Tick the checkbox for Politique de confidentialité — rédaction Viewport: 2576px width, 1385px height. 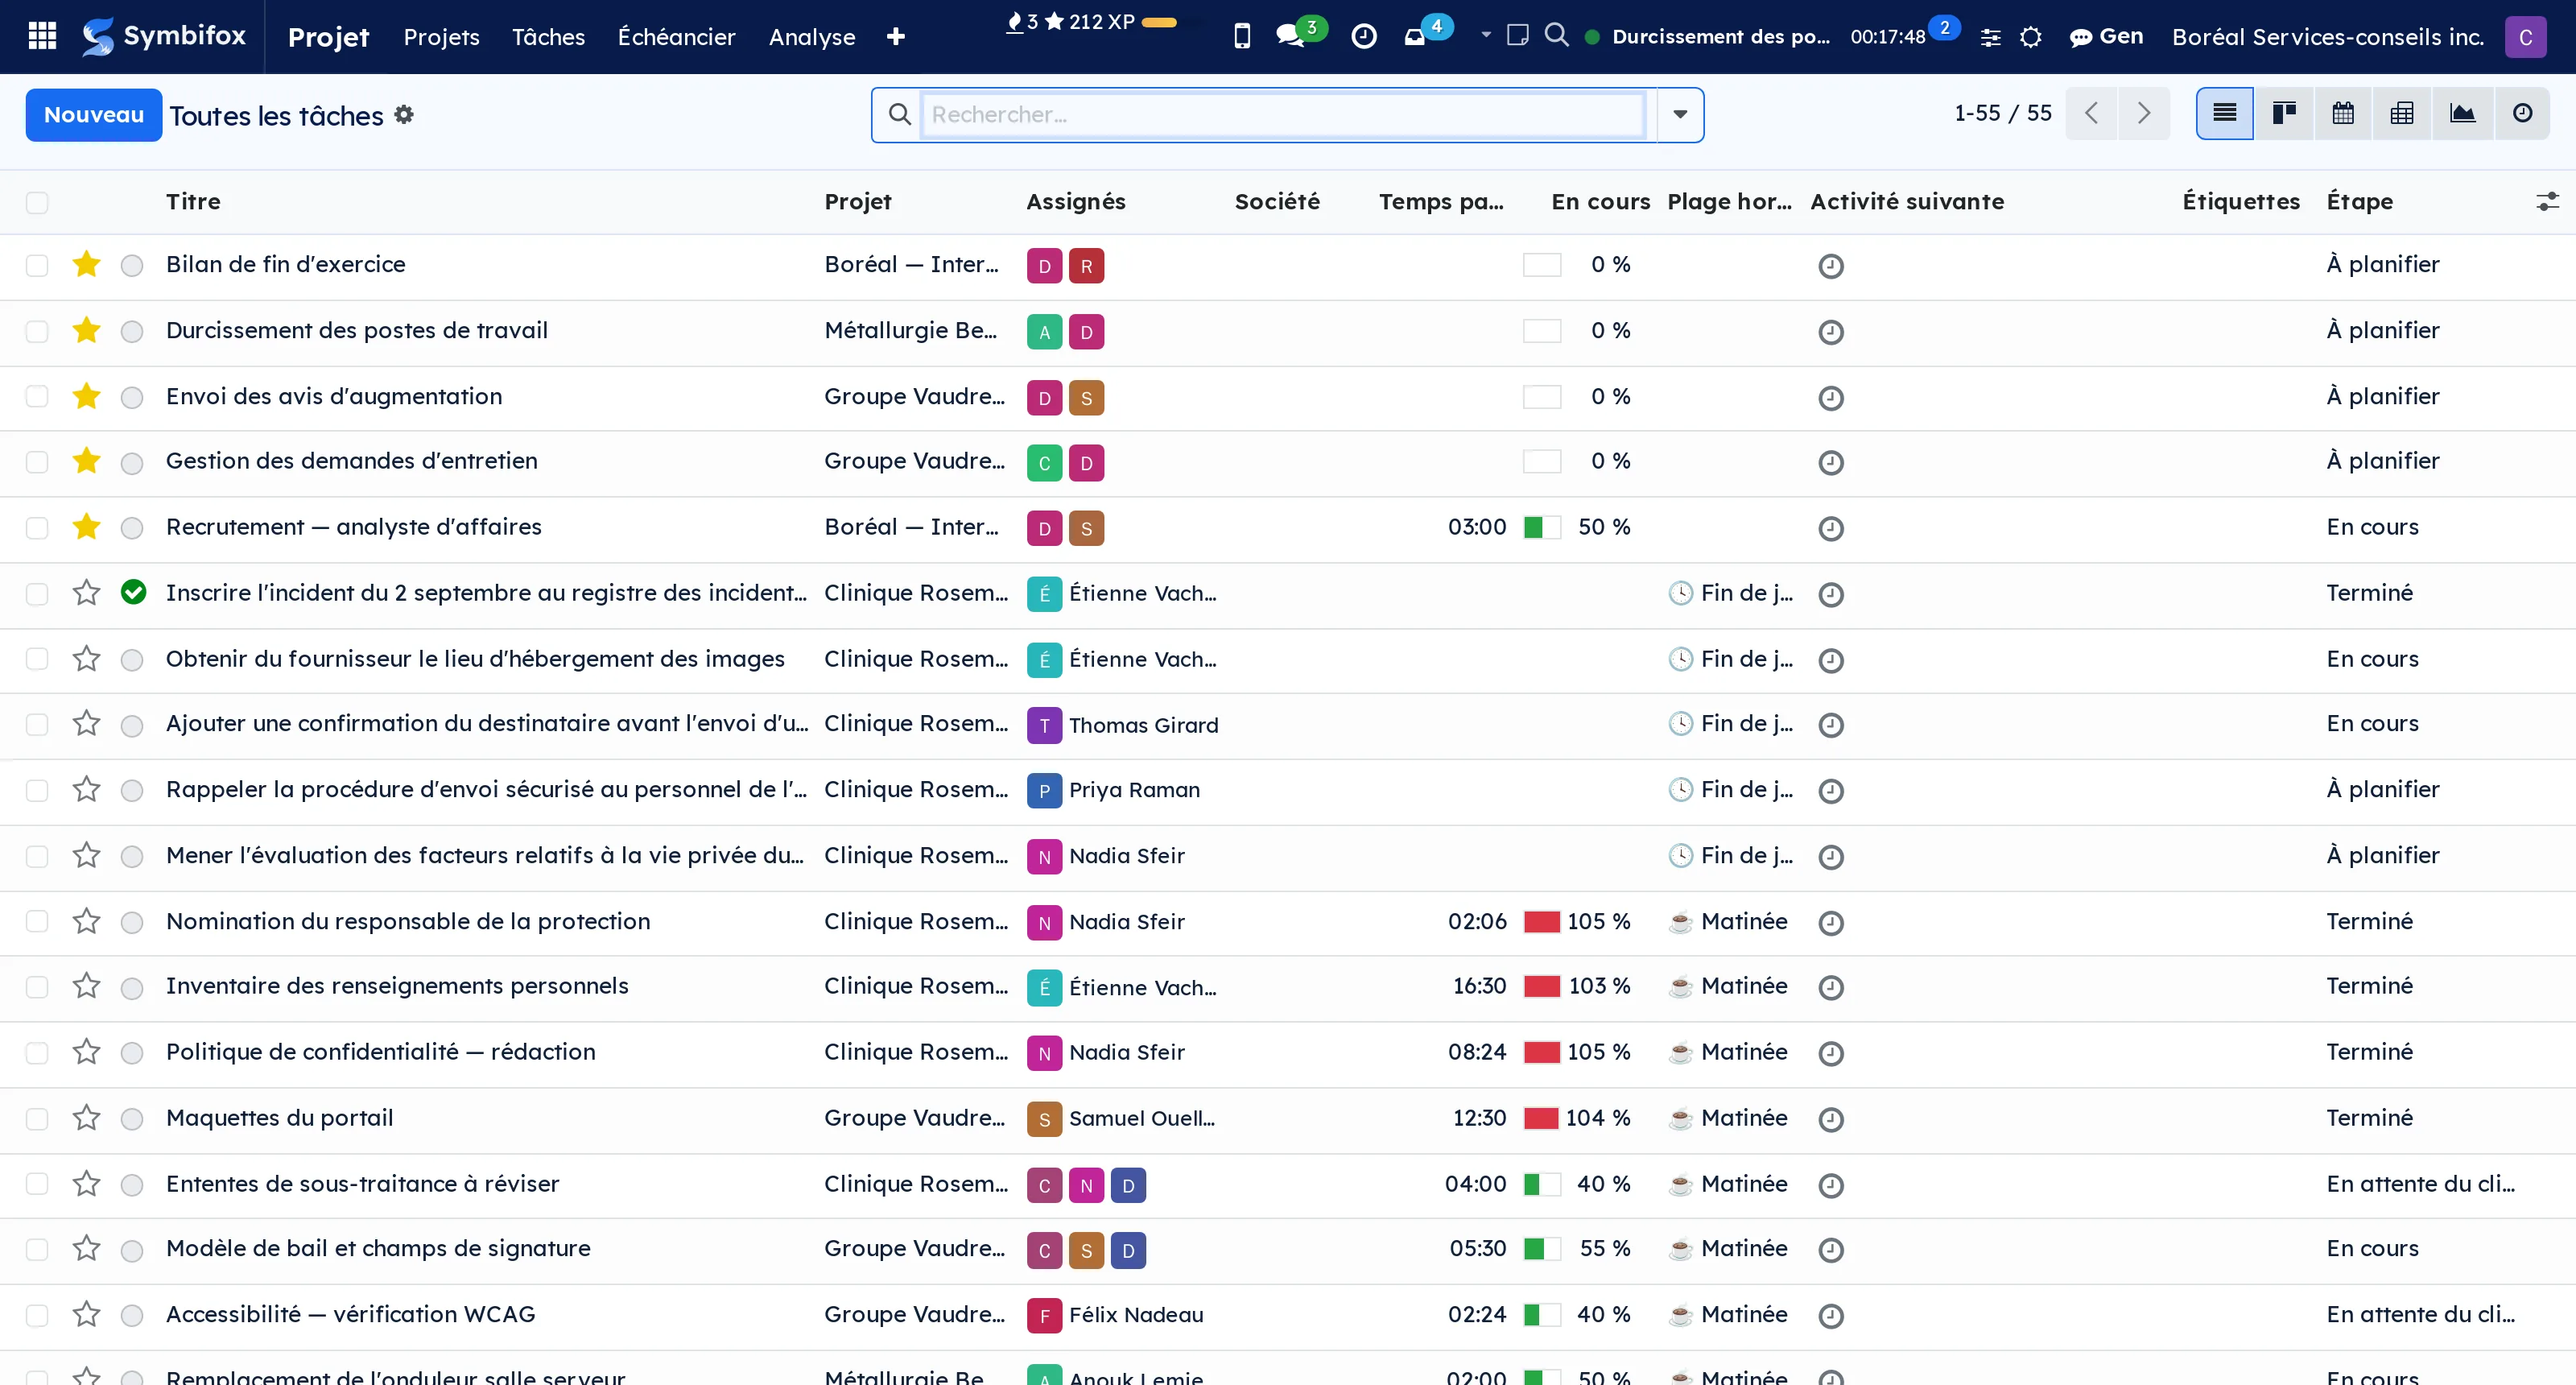(x=37, y=1053)
